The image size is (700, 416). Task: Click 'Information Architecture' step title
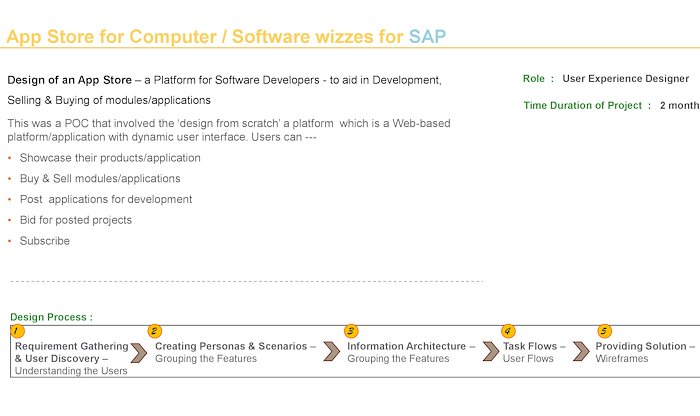(x=406, y=346)
